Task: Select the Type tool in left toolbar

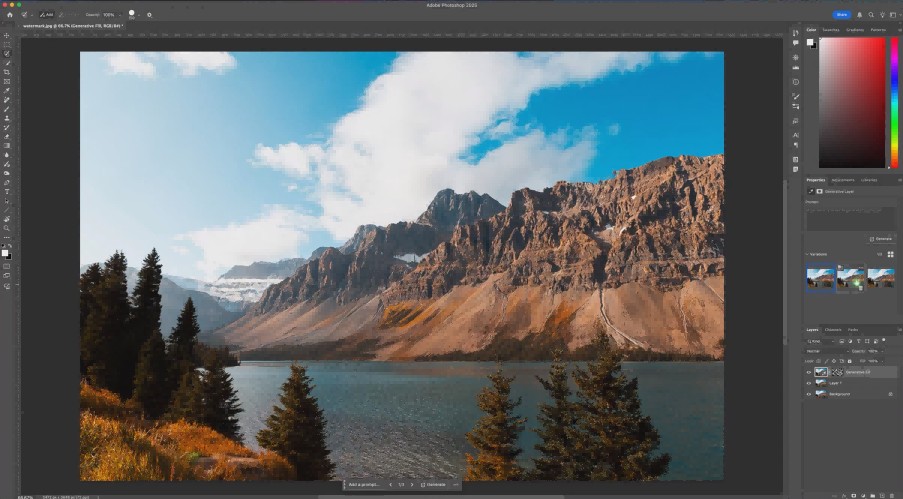Action: (x=7, y=191)
